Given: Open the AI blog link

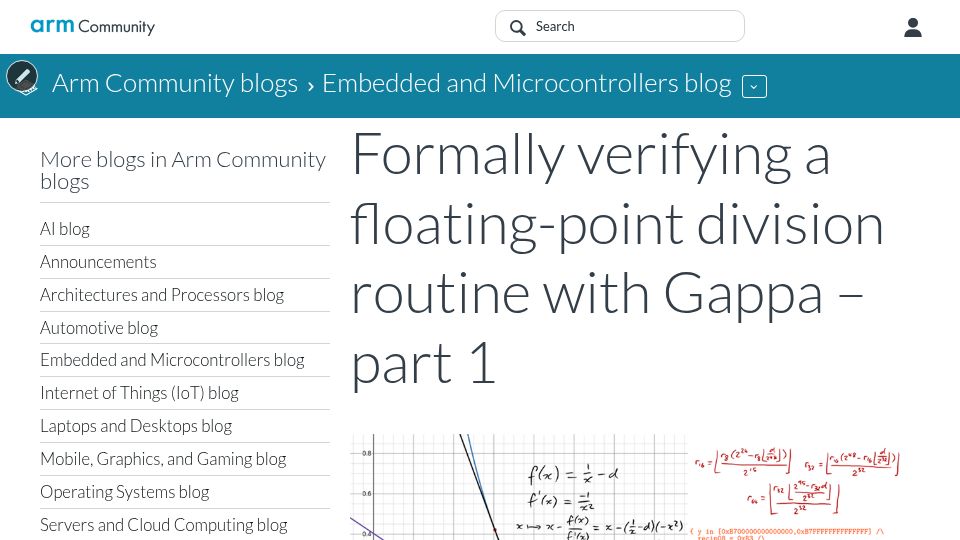Looking at the screenshot, I should (x=65, y=229).
